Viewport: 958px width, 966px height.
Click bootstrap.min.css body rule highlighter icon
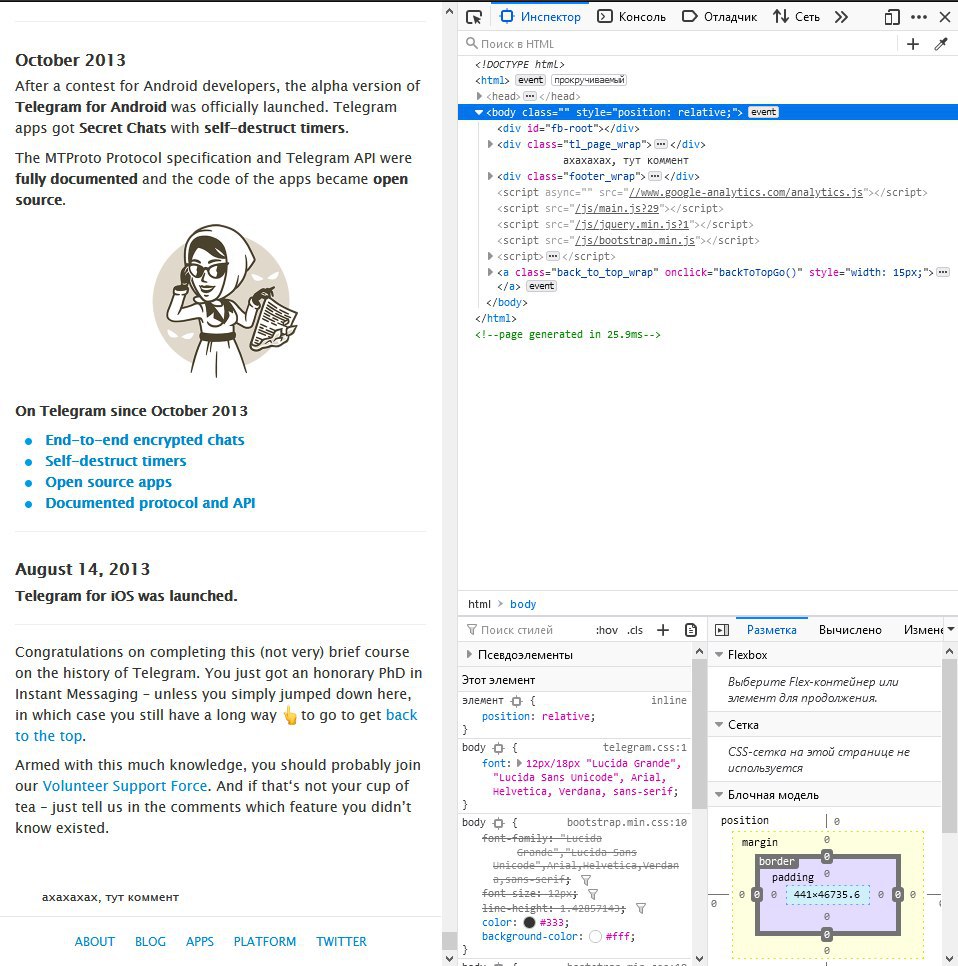click(498, 822)
